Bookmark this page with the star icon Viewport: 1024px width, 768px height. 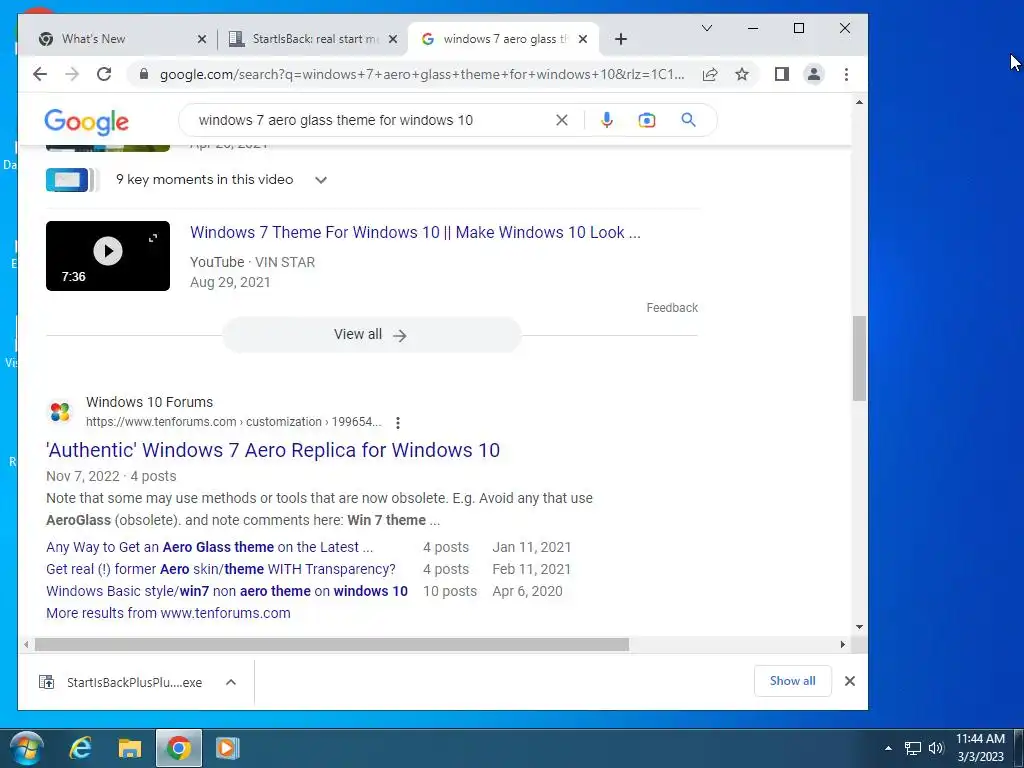742,74
